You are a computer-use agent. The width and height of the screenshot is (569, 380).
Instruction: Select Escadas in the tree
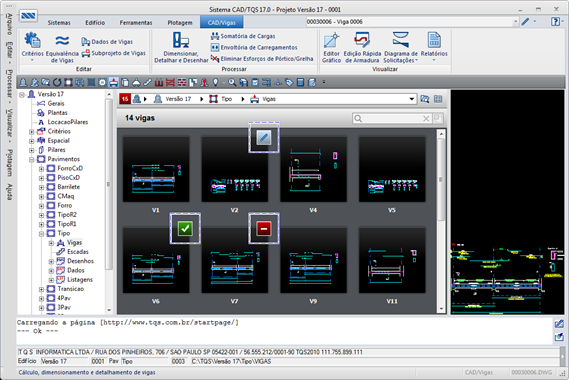coord(78,252)
